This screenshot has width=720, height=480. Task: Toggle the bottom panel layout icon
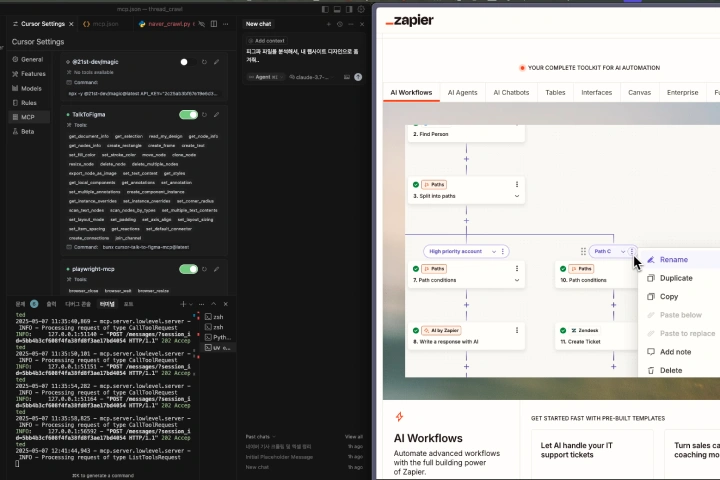(337, 9)
